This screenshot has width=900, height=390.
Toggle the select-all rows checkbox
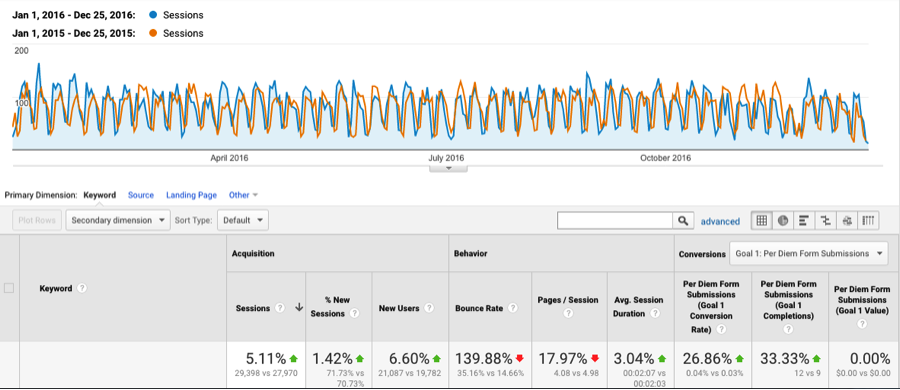9,288
